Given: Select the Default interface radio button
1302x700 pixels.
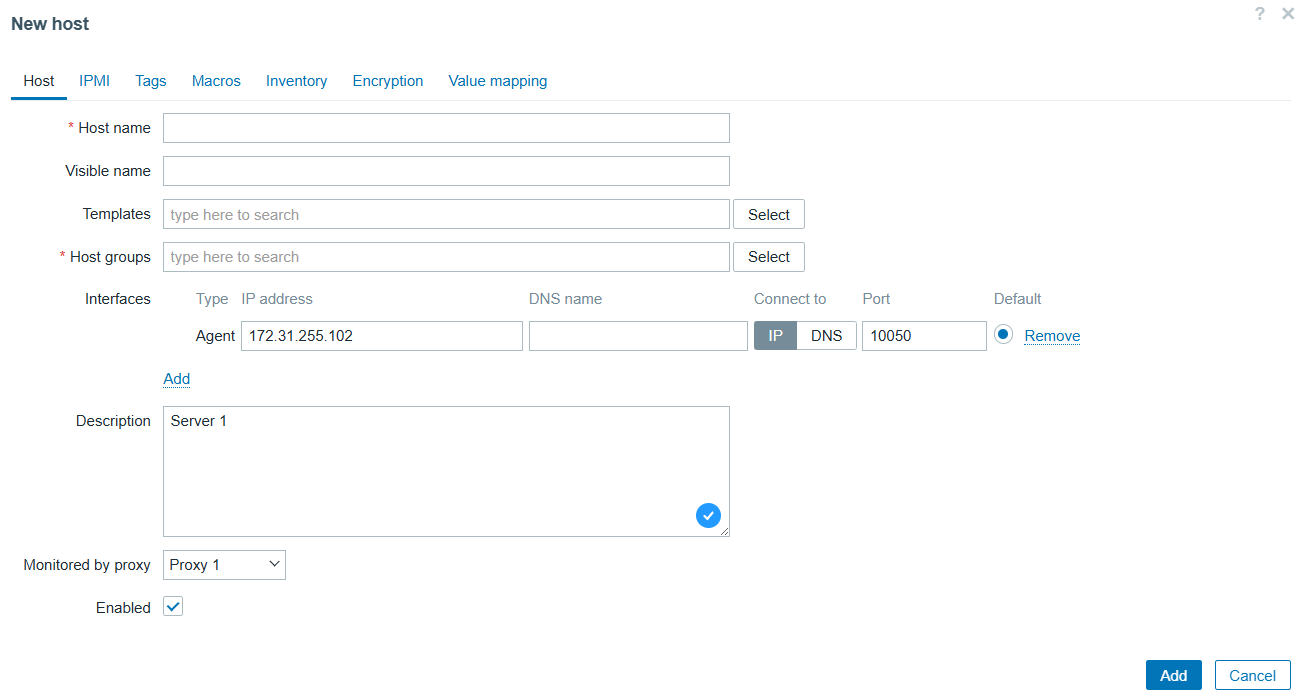Looking at the screenshot, I should point(1004,336).
